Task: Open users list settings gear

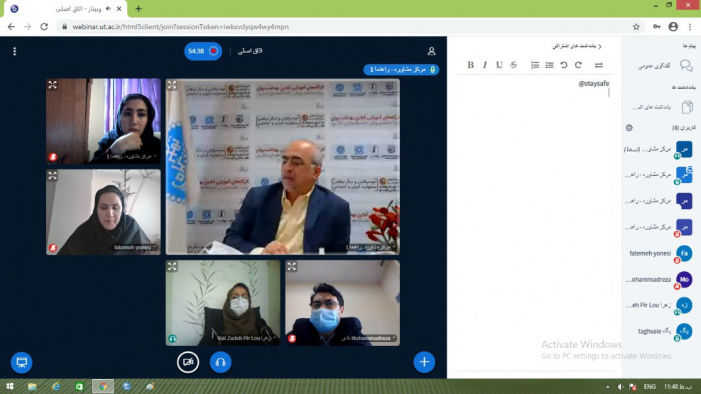Action: pos(629,128)
